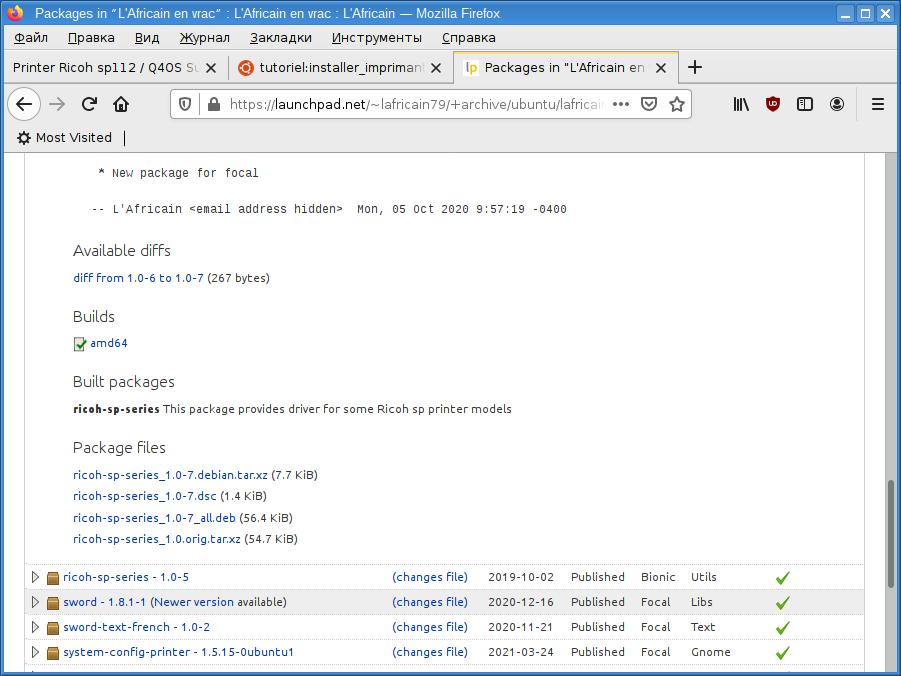Open the amd64 build link
901x676 pixels.
pyautogui.click(x=109, y=343)
